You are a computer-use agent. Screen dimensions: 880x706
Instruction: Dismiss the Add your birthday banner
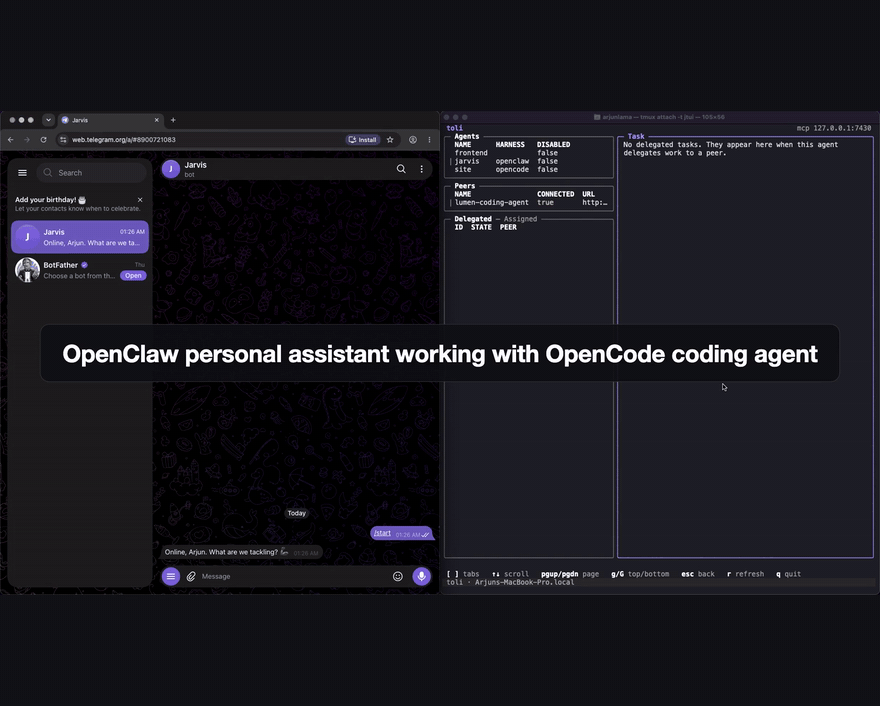coord(140,200)
